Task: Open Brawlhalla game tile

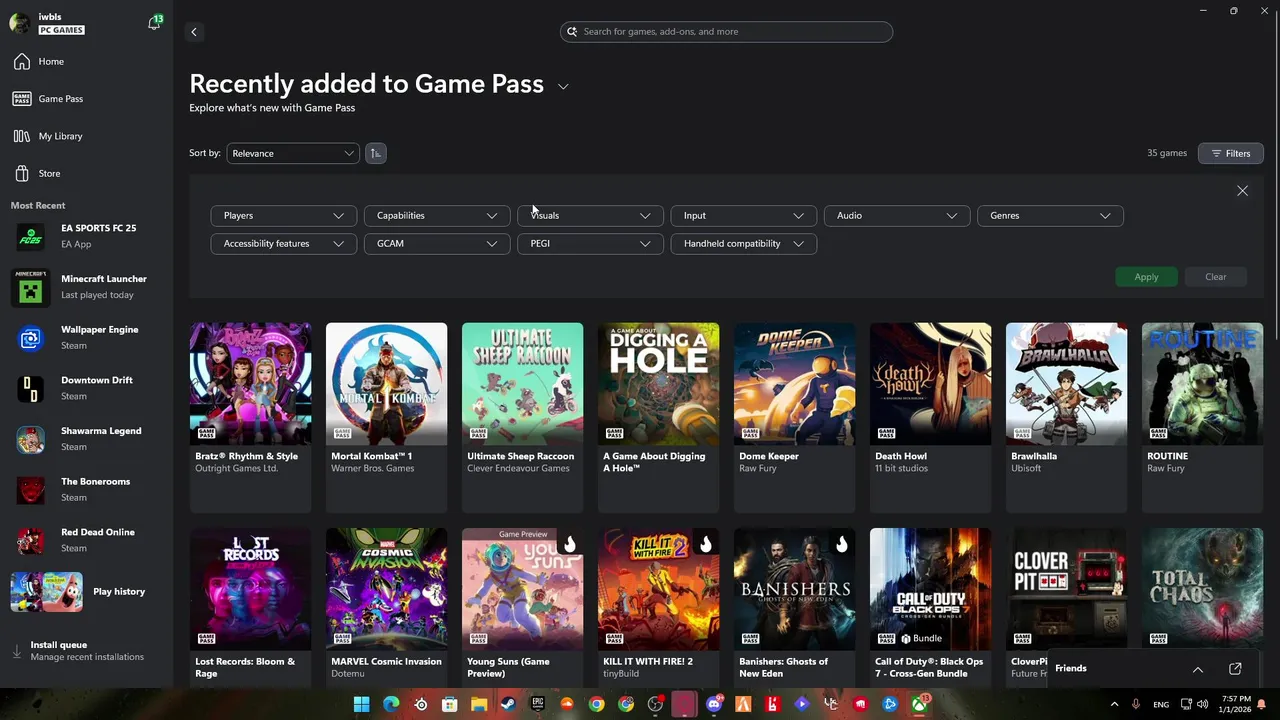Action: [x=1066, y=417]
